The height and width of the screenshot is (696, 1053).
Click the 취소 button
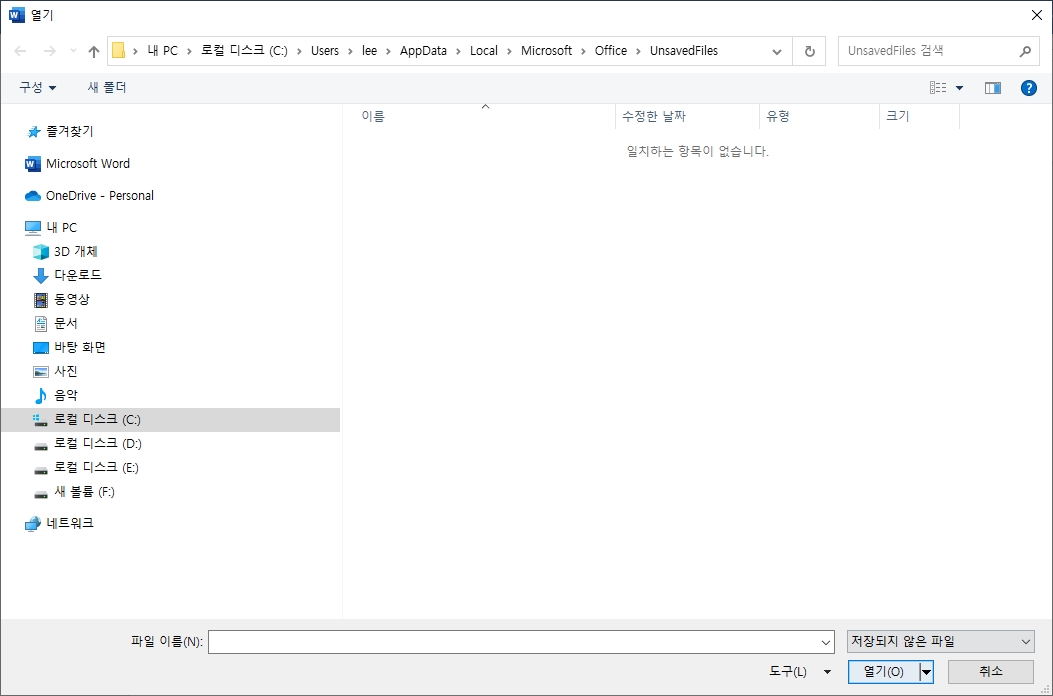click(x=991, y=672)
